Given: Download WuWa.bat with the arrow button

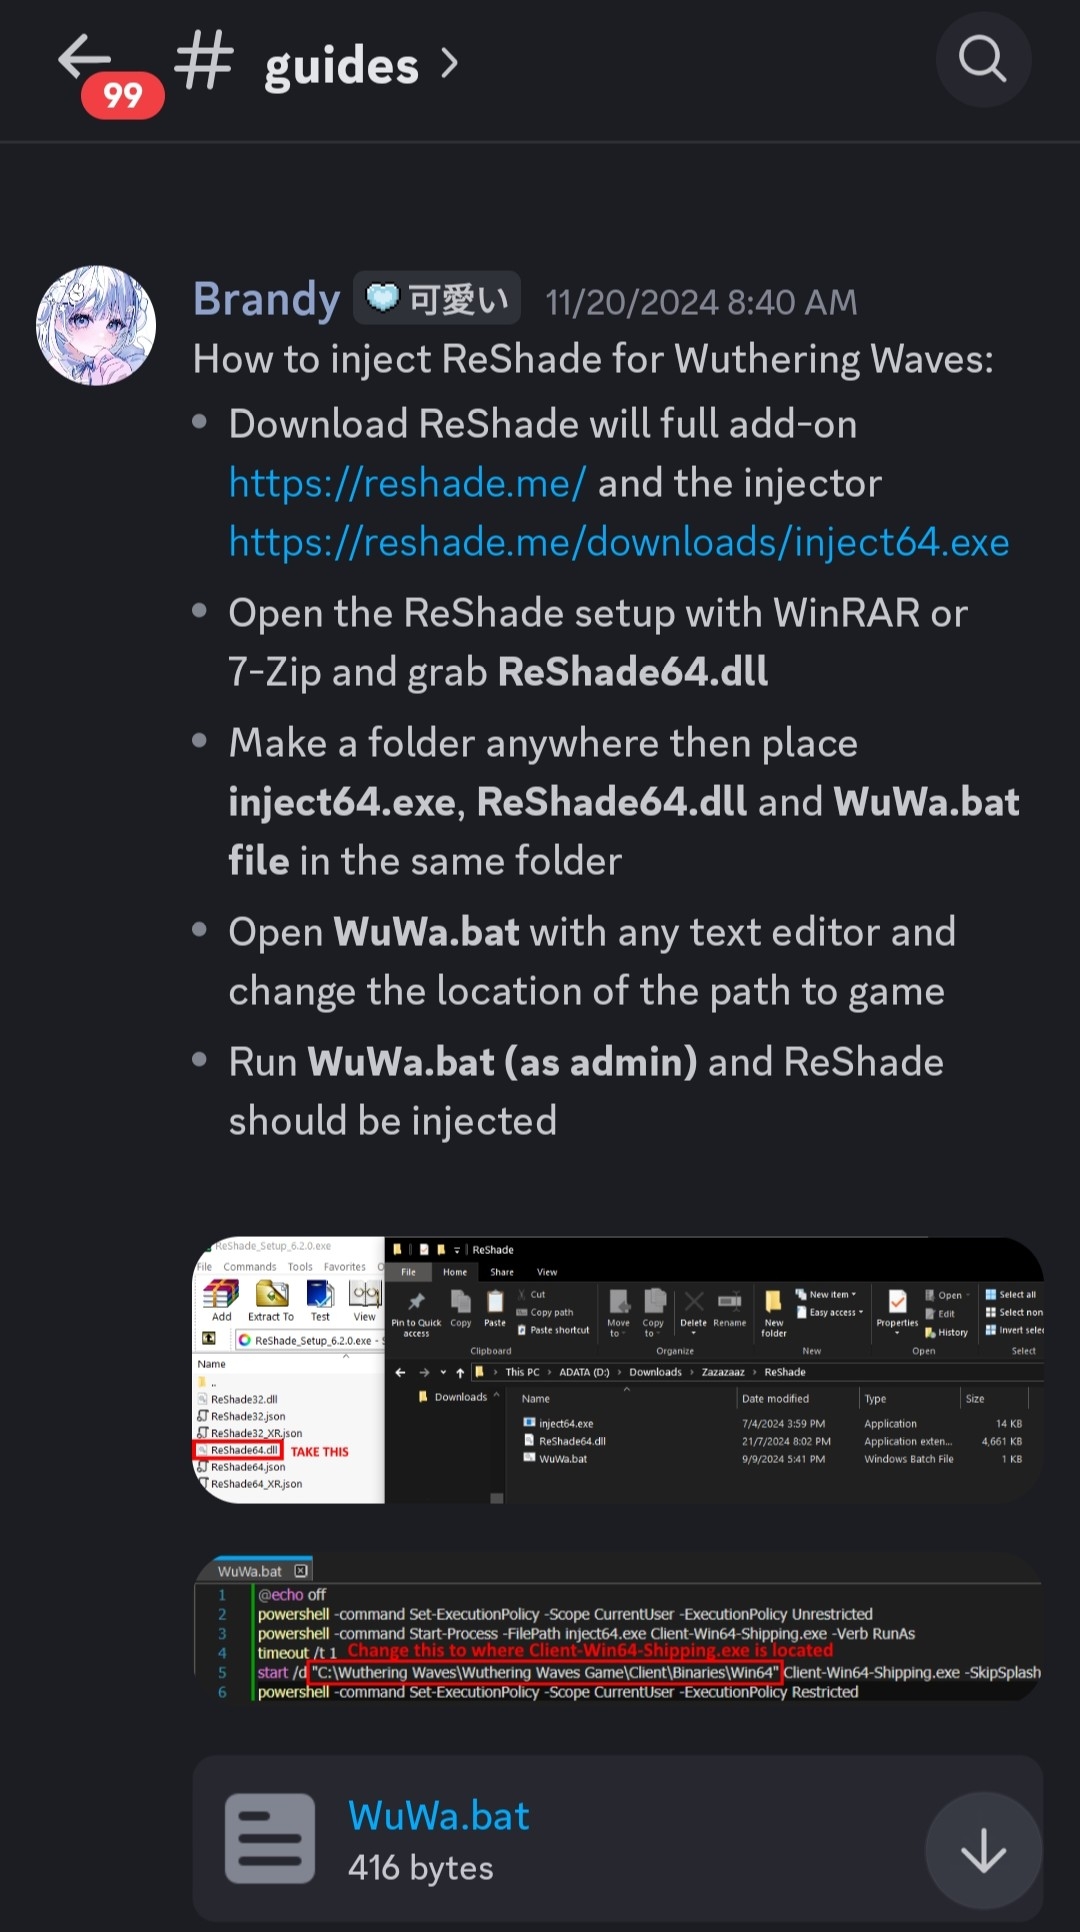Looking at the screenshot, I should [983, 1851].
